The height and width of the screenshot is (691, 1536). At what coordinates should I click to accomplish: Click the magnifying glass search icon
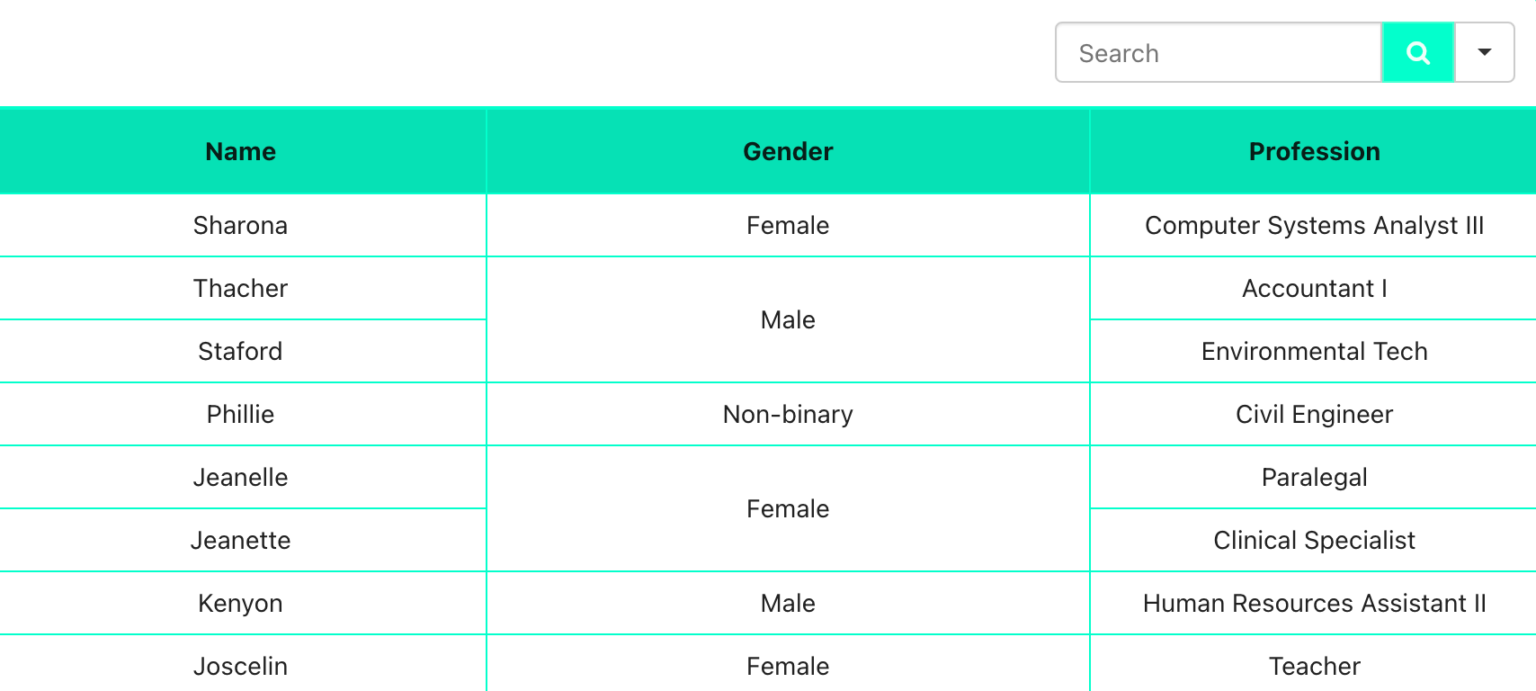point(1417,53)
